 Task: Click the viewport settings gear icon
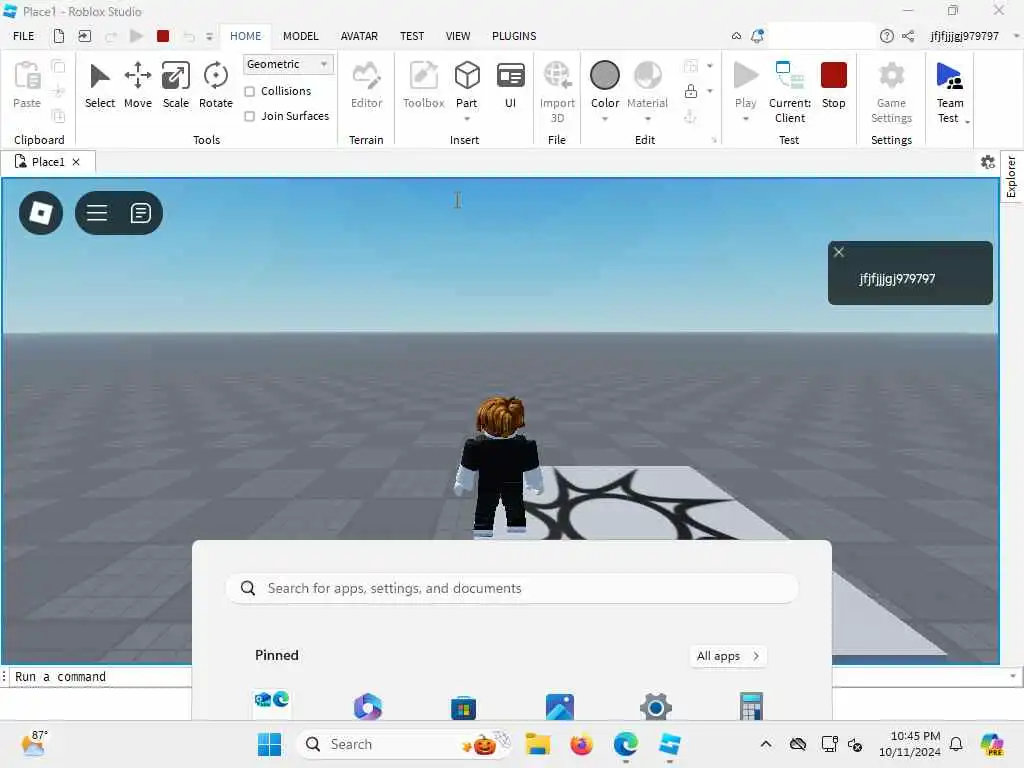point(987,162)
